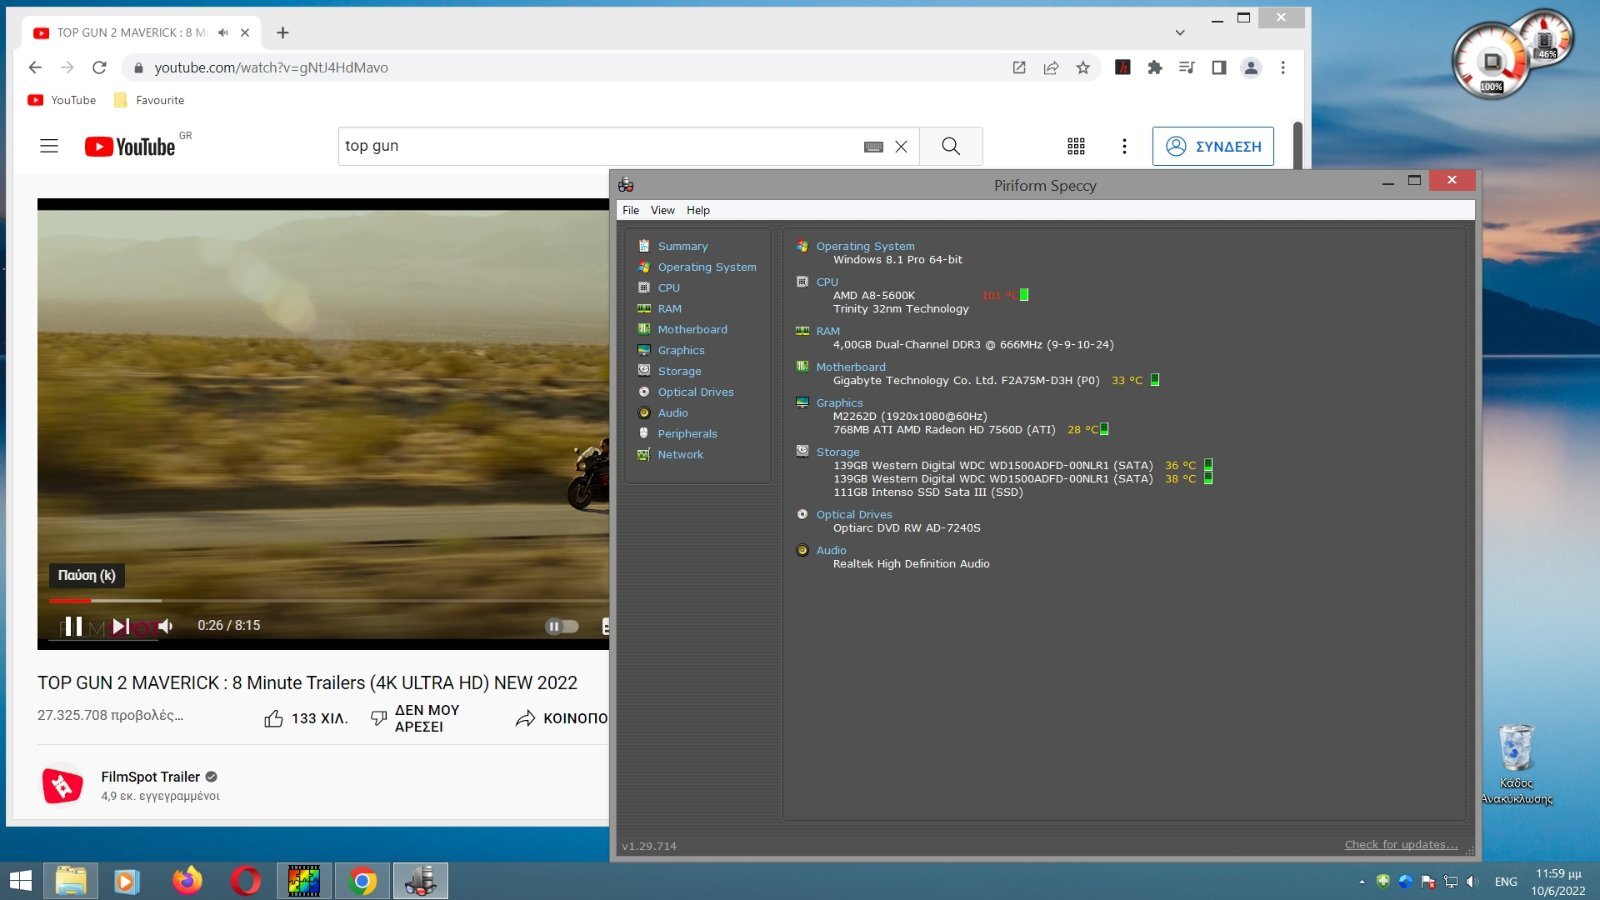
Task: Click the Speccy version number v1.29.714
Action: point(648,846)
